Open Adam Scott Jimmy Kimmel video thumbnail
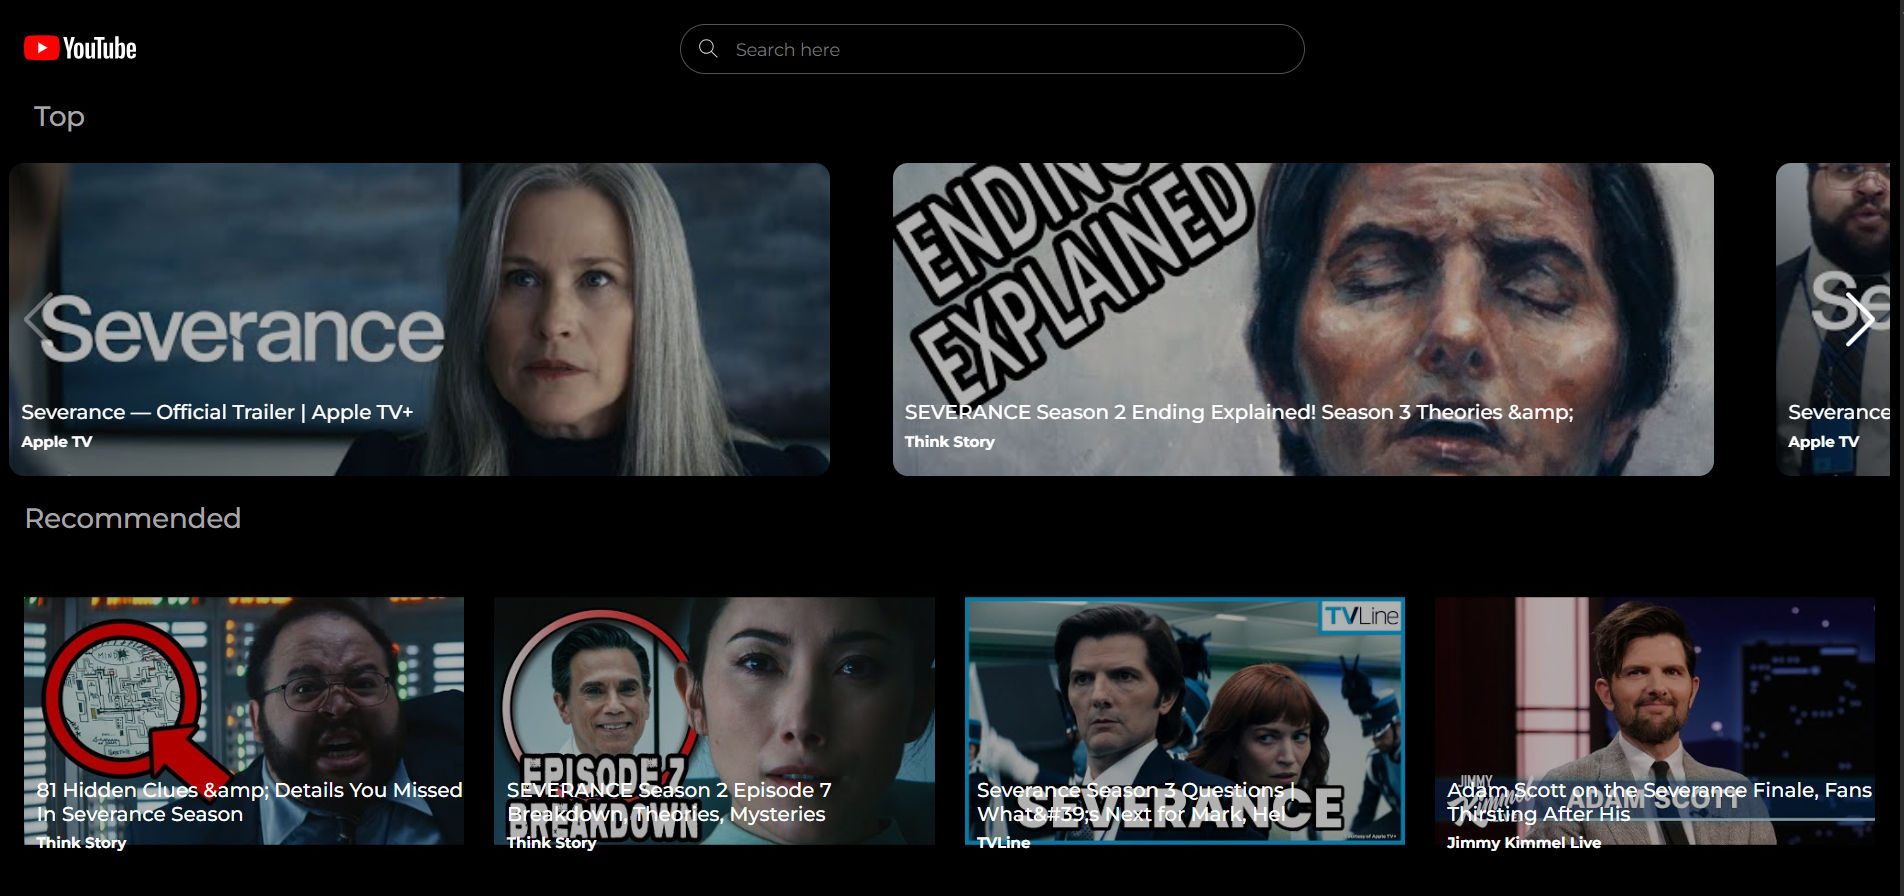This screenshot has width=1904, height=896. tap(1655, 720)
